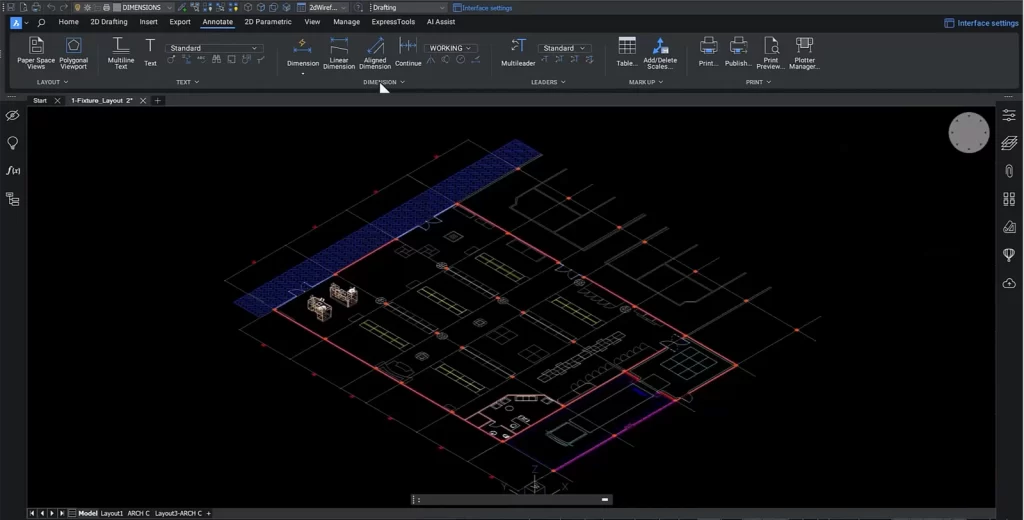Add a new layout with plus button
Viewport: 1024px width, 520px height.
(x=209, y=513)
